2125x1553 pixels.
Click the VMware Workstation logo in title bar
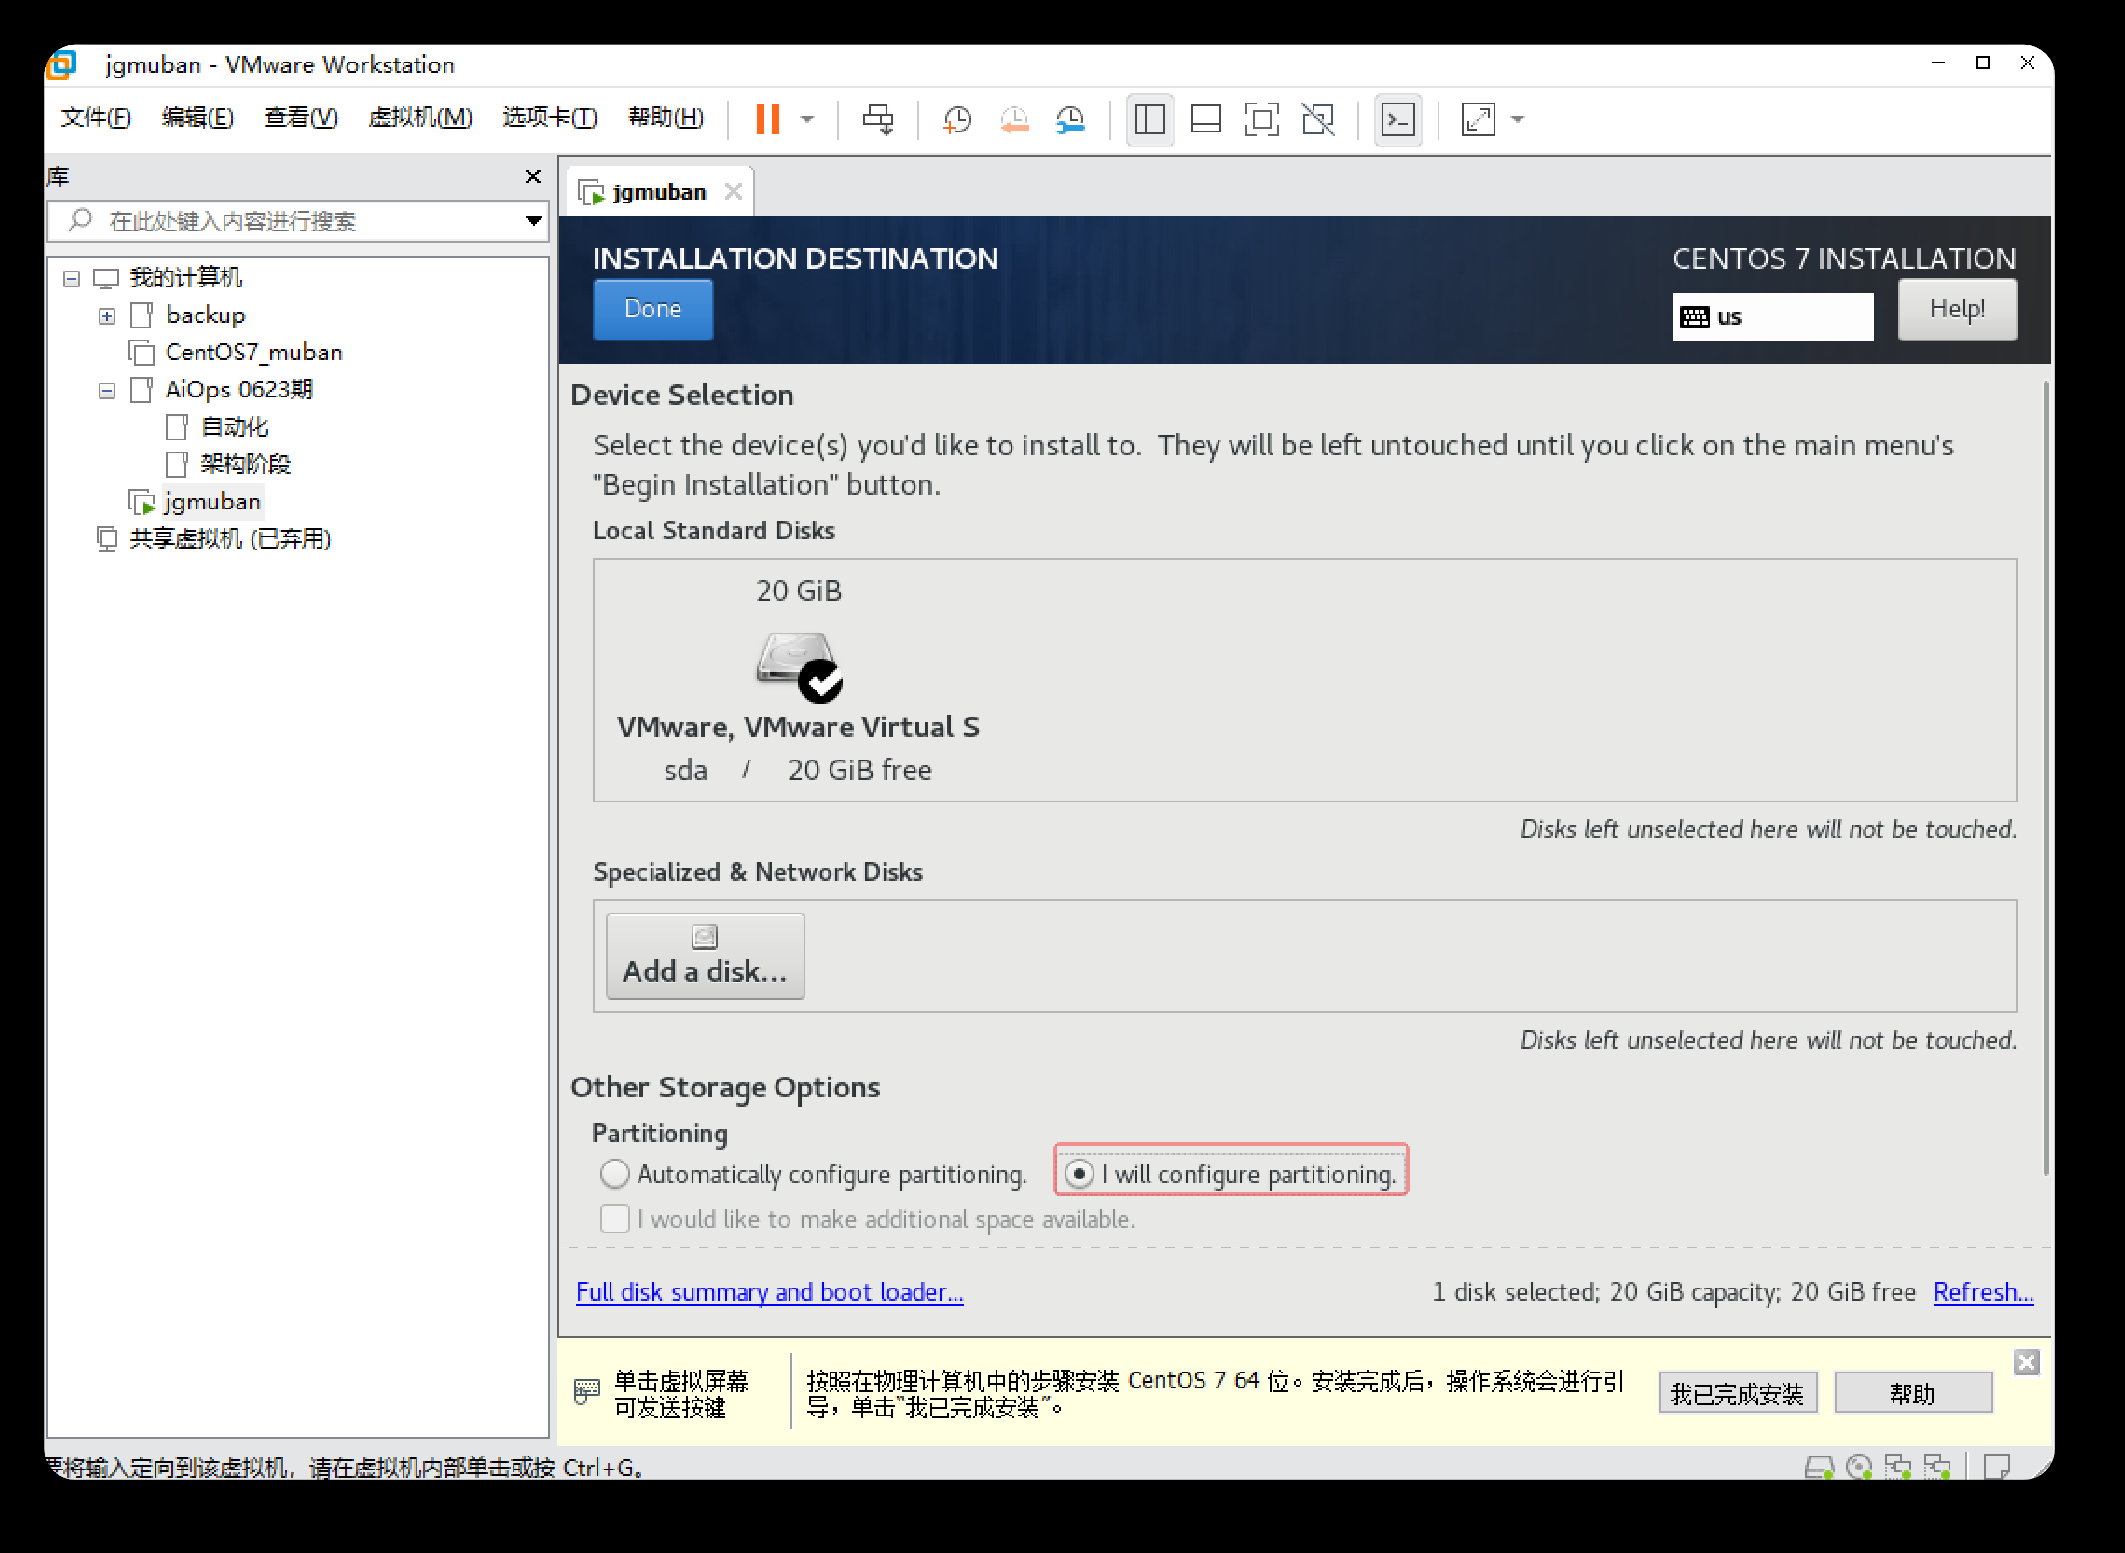point(62,65)
